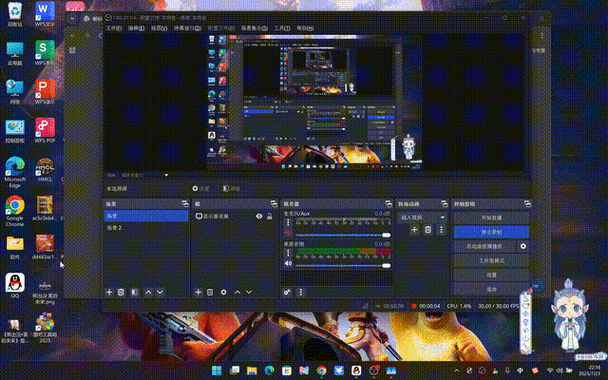This screenshot has width=608, height=380.
Task: Open transition properties three-dot menu
Action: click(441, 230)
